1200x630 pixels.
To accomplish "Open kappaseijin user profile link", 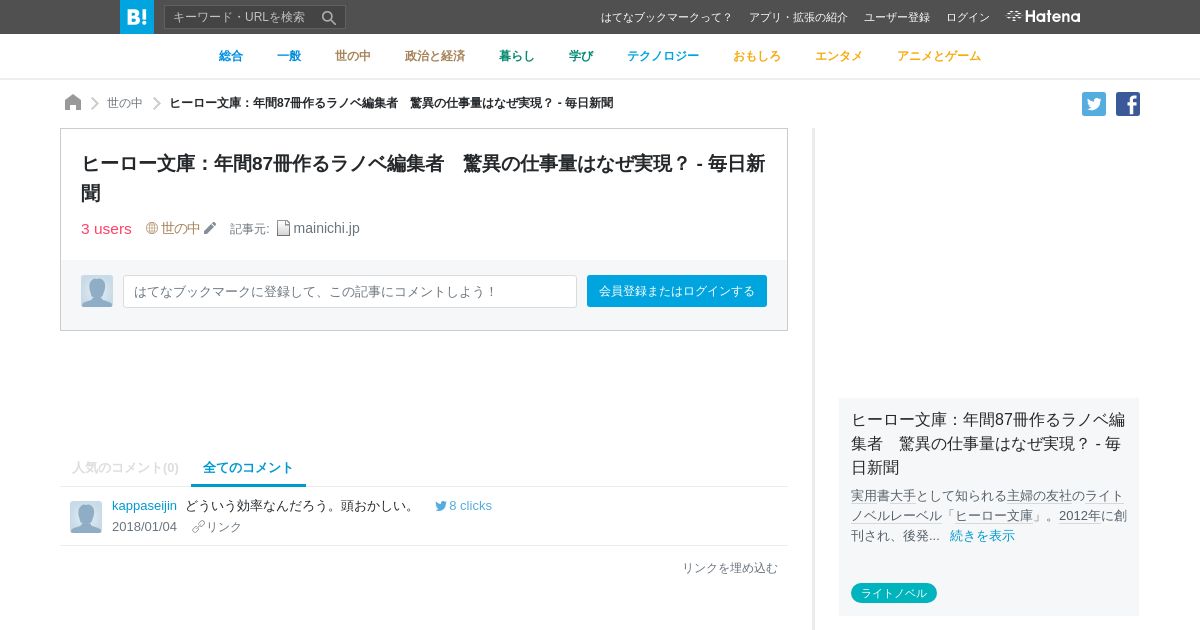I will pos(144,506).
